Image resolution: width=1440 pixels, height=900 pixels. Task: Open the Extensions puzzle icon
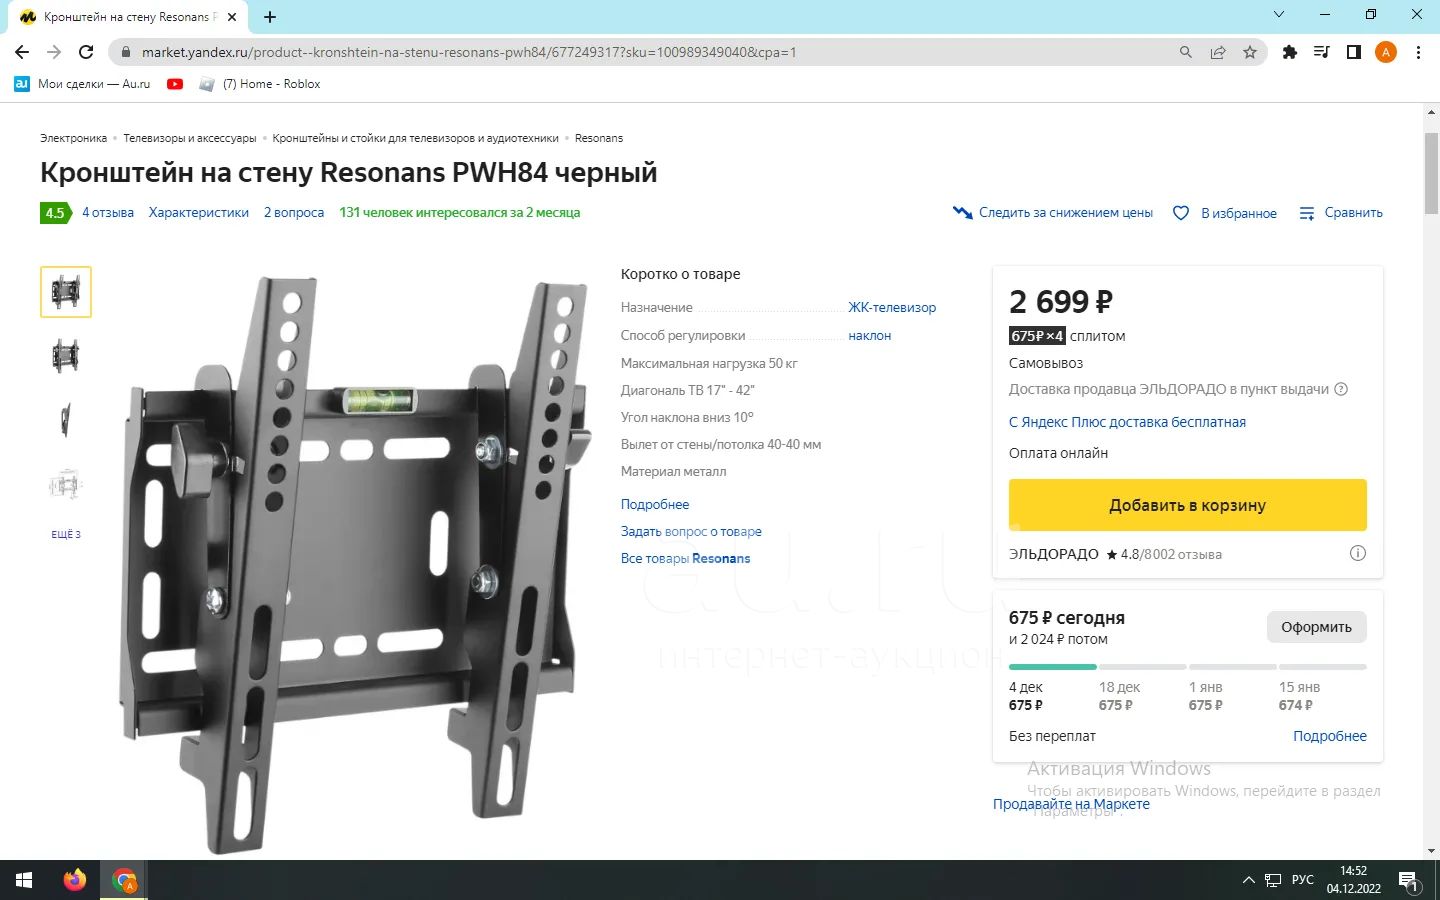[1290, 52]
